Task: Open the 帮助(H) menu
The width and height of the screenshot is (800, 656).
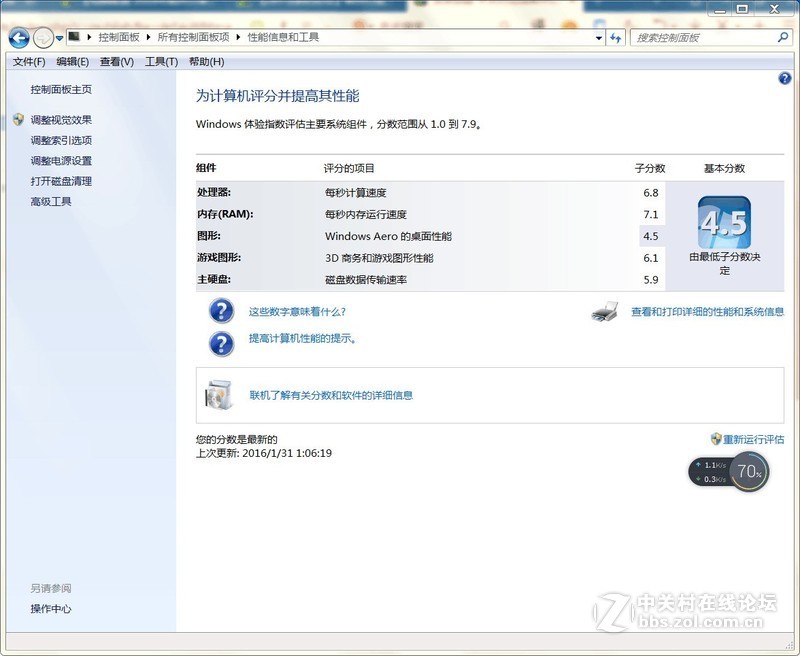Action: [x=207, y=62]
